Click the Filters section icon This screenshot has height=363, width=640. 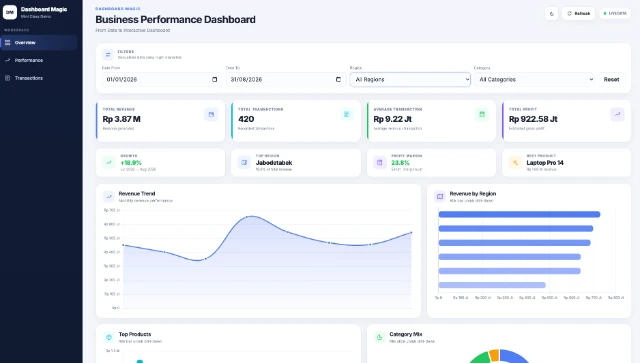(108, 54)
